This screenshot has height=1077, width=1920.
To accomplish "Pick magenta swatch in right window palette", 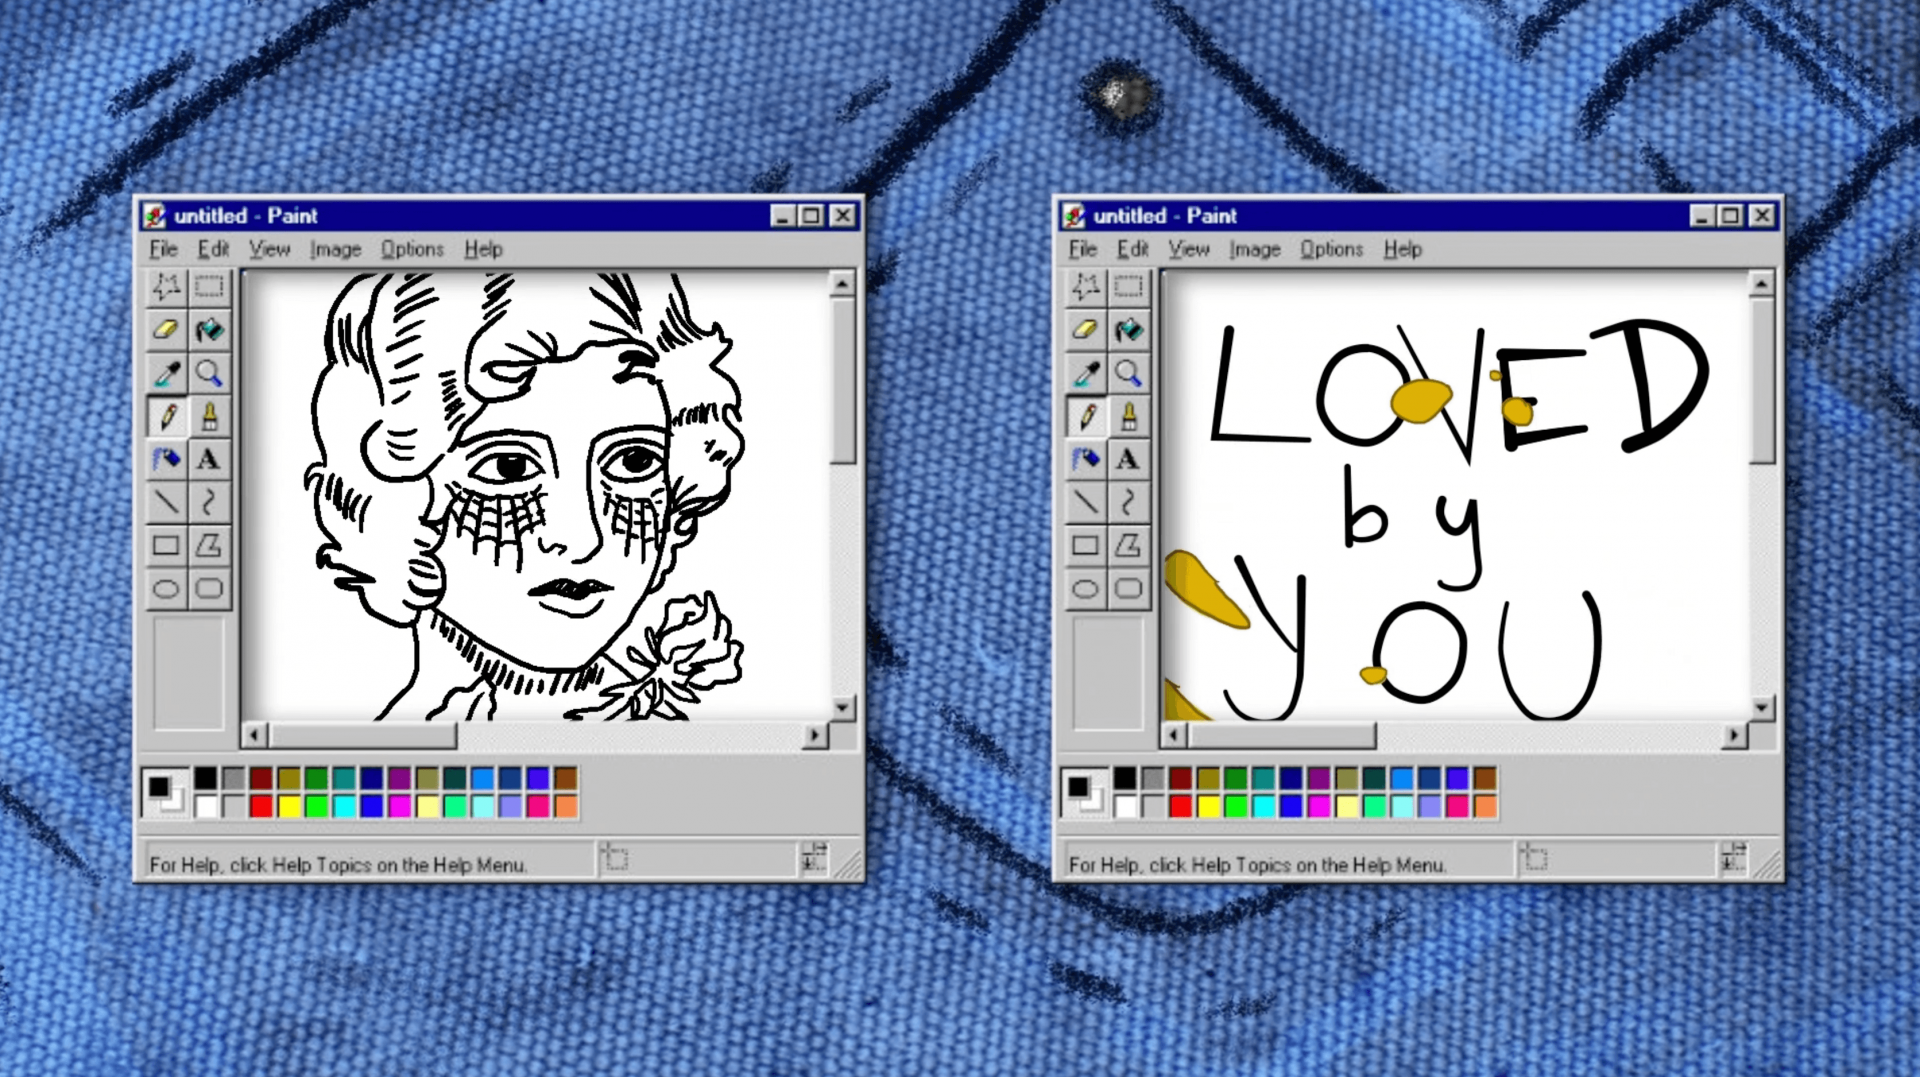I will coord(1319,806).
